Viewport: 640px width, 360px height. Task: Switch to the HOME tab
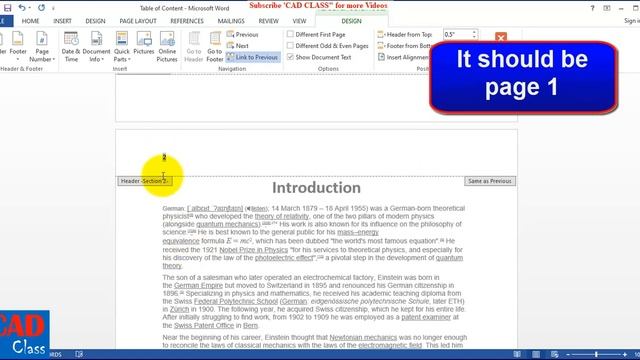pyautogui.click(x=31, y=21)
